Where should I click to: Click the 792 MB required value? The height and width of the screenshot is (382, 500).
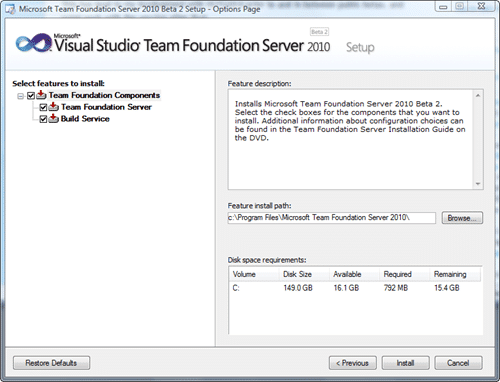tap(396, 288)
